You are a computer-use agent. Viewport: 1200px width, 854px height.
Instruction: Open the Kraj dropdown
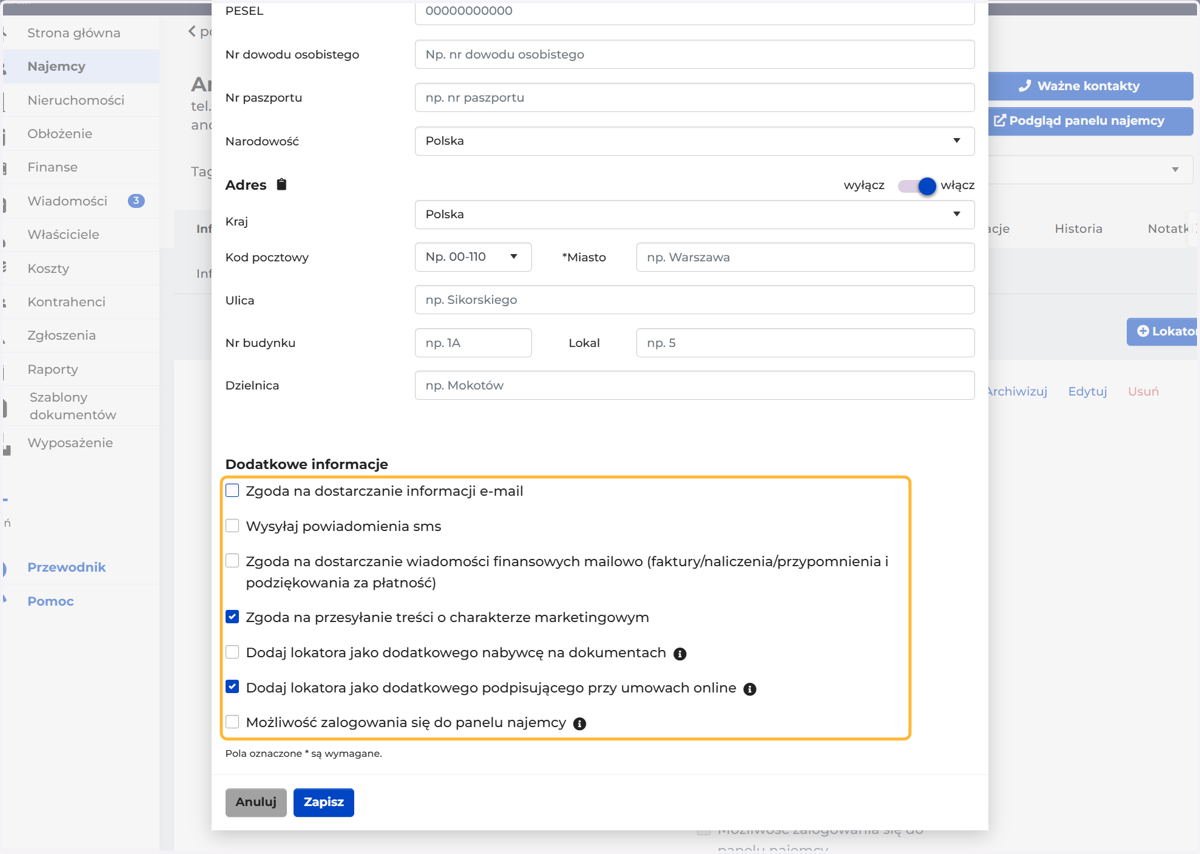click(x=694, y=214)
